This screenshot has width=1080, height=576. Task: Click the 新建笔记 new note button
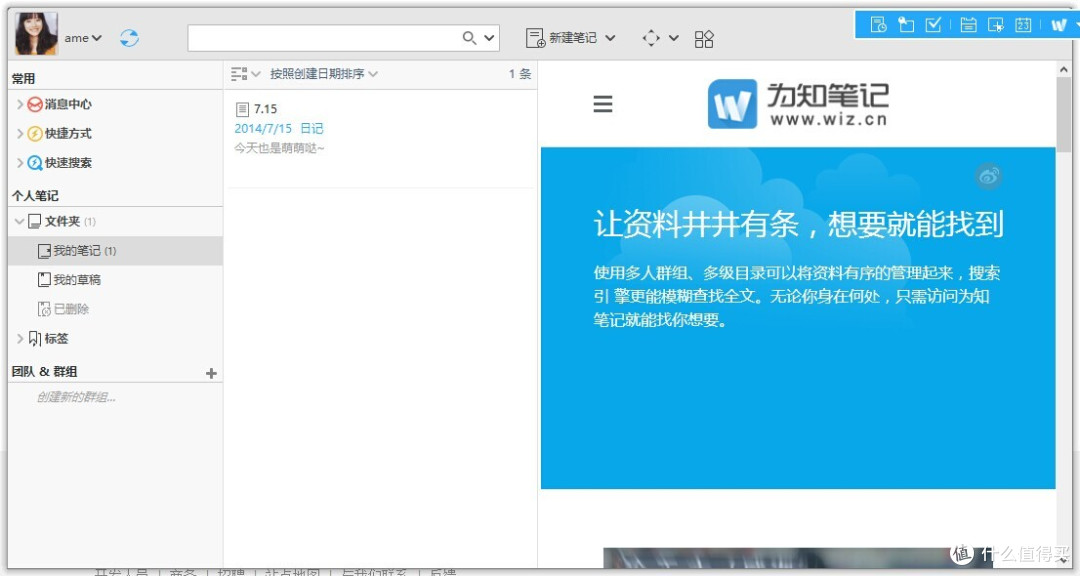pos(561,38)
